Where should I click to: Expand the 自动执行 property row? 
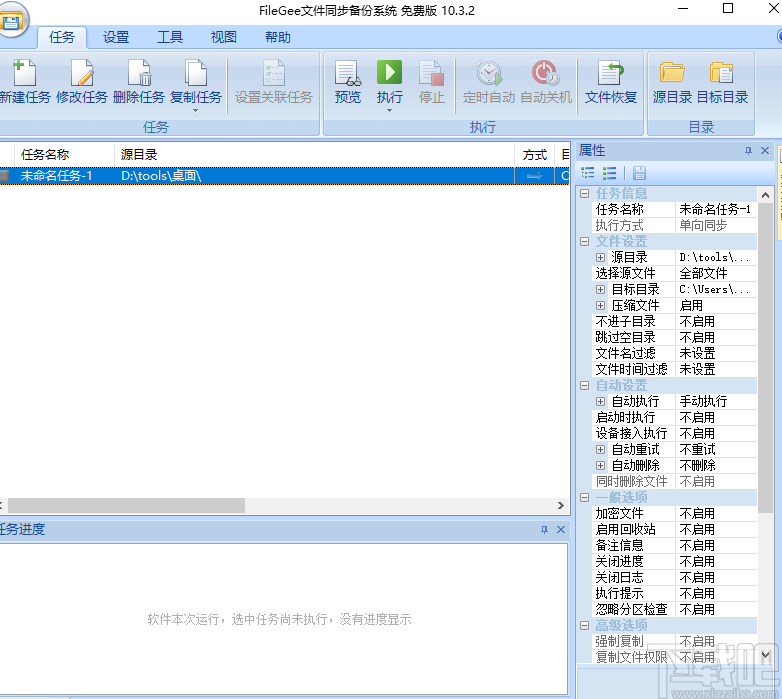[600, 401]
